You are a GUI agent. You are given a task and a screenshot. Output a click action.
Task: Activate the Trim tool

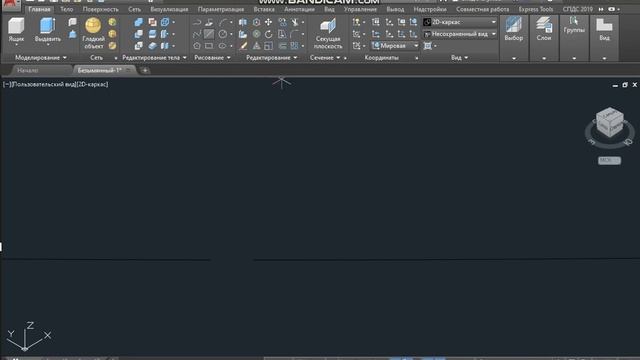tap(295, 22)
